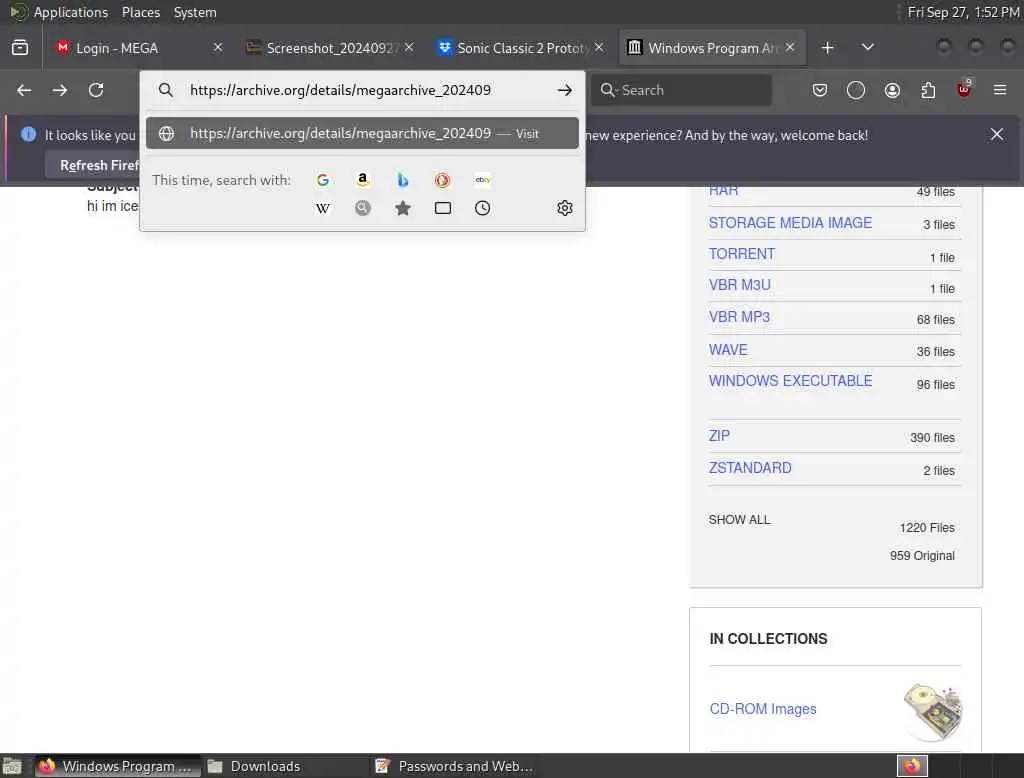
Task: Open Firefox View icon
Action: (20, 48)
